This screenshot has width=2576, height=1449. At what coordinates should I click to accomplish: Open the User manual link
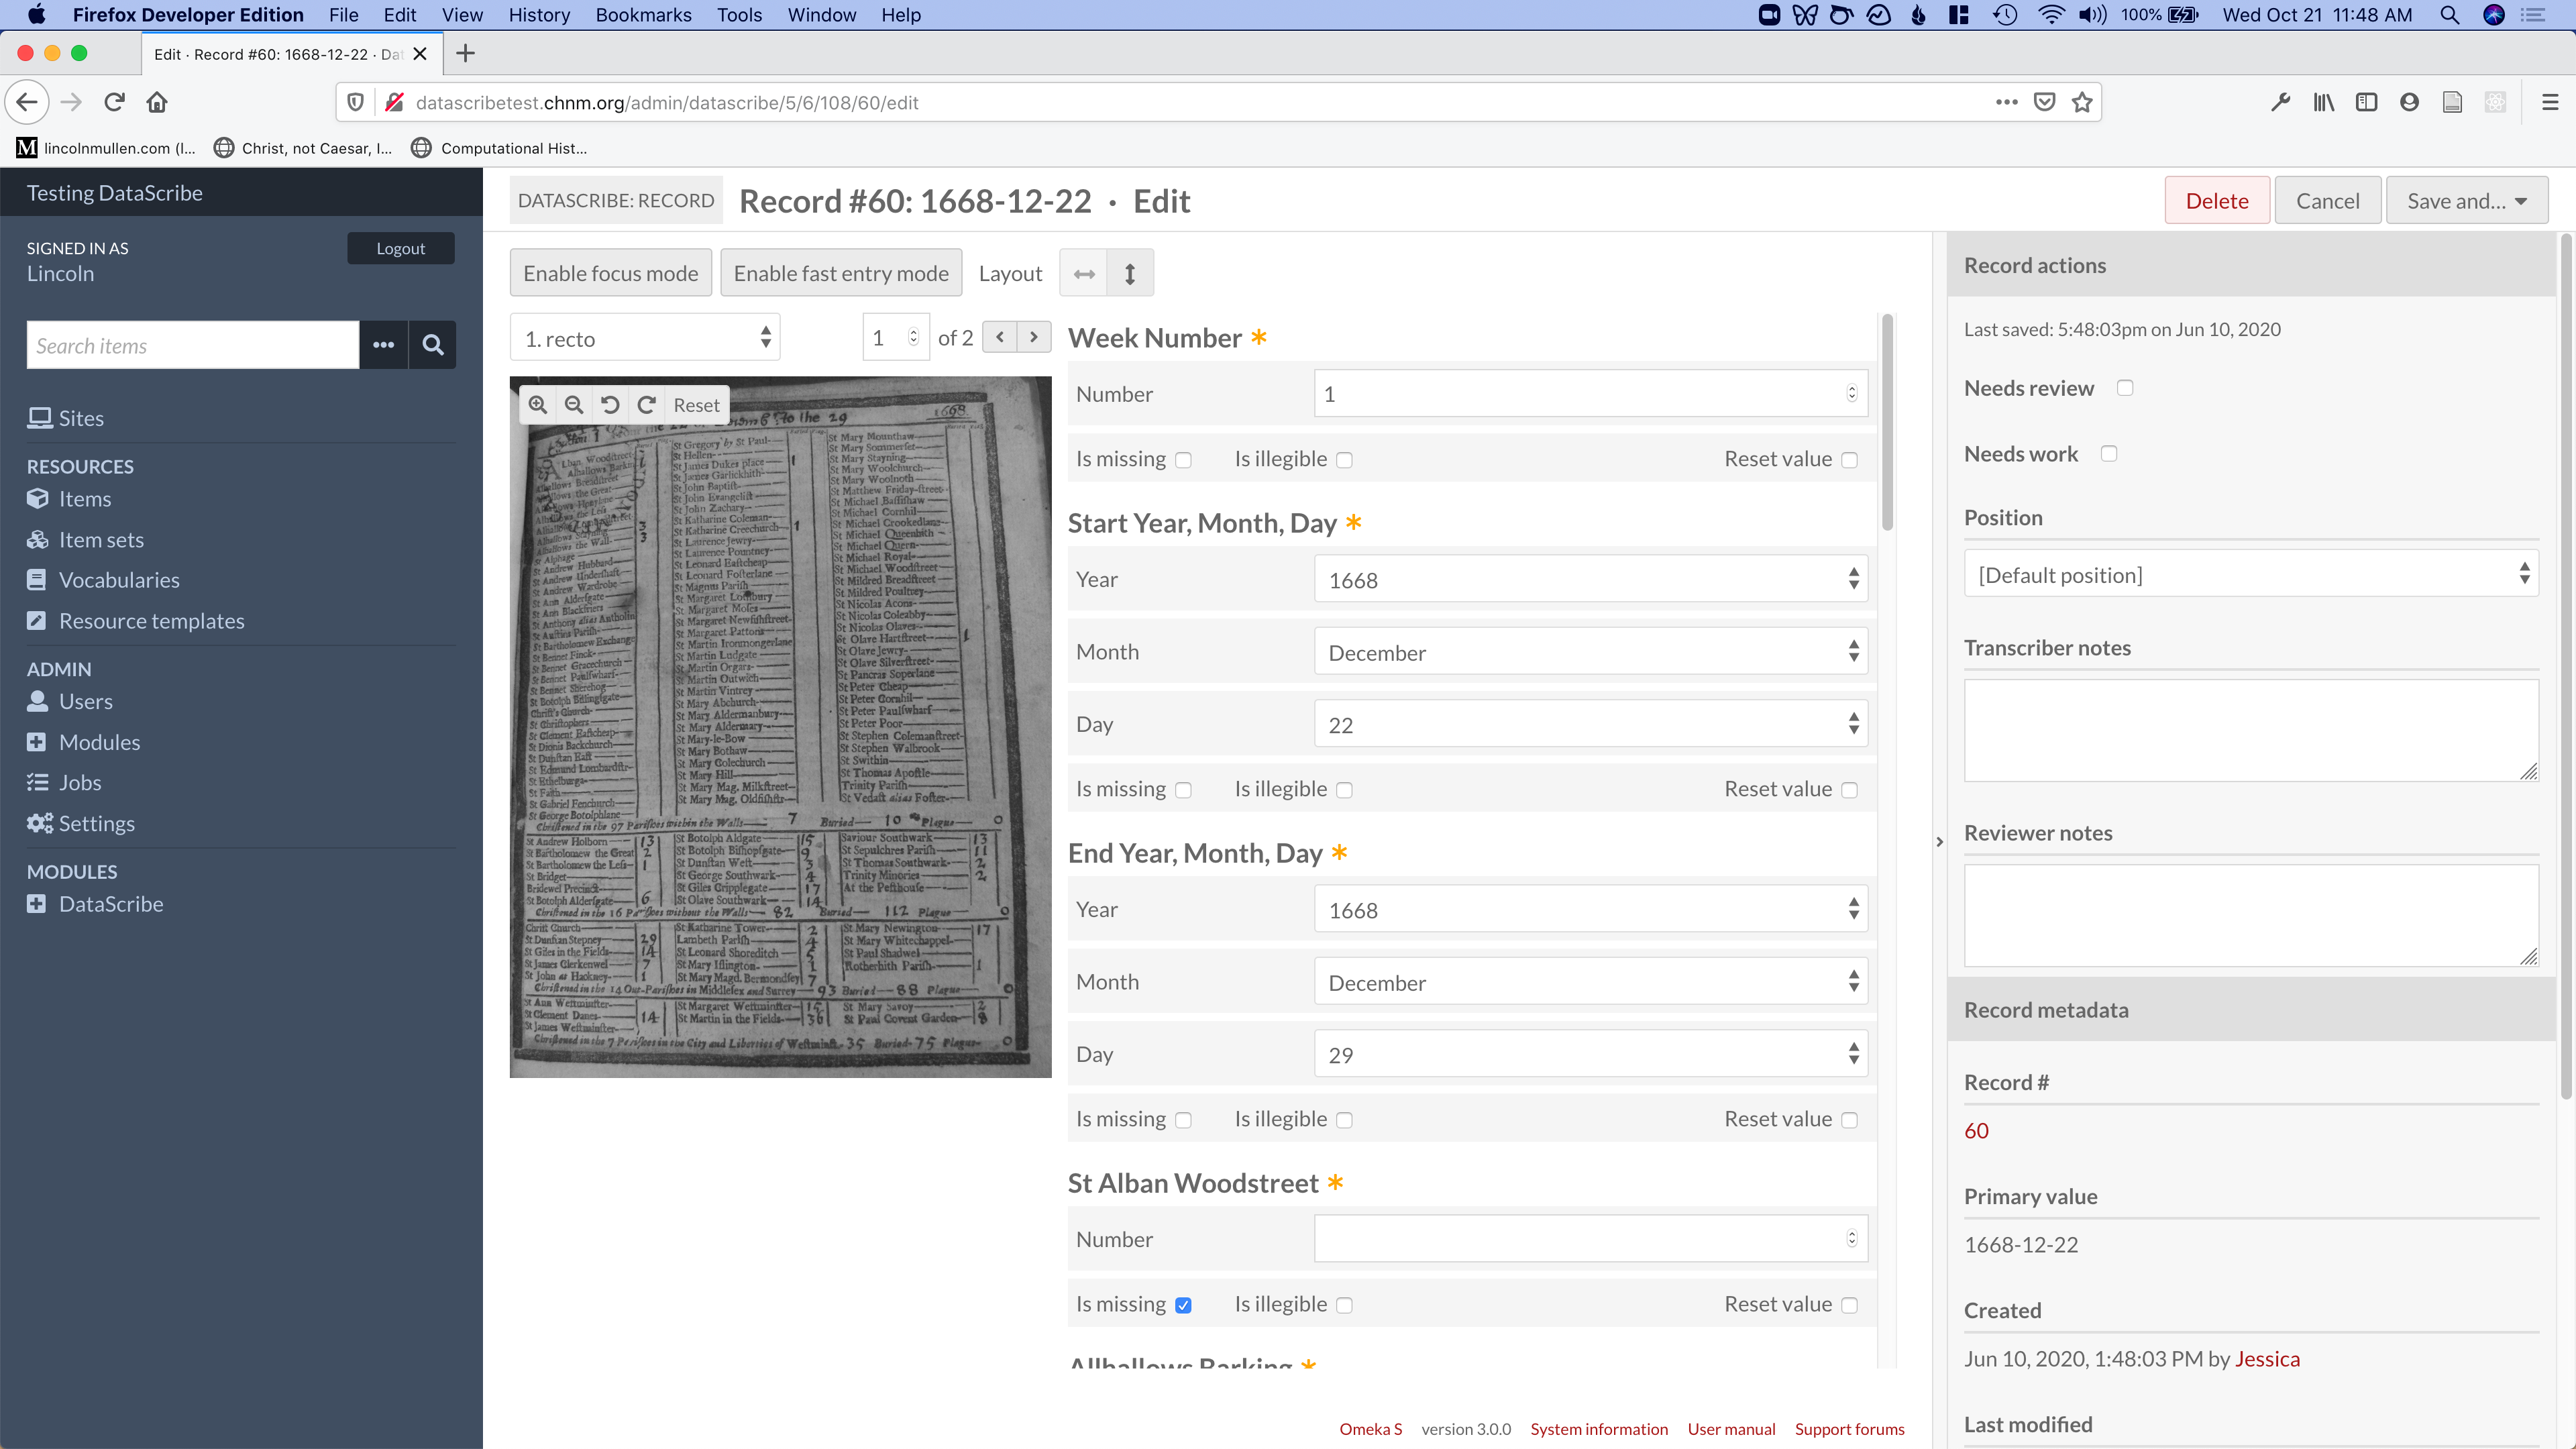click(1731, 1429)
